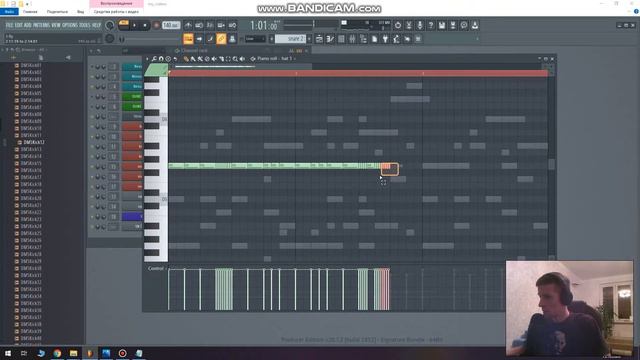Open piano roll menu arrow at toolbar start
The height and width of the screenshot is (360, 640).
[147, 59]
